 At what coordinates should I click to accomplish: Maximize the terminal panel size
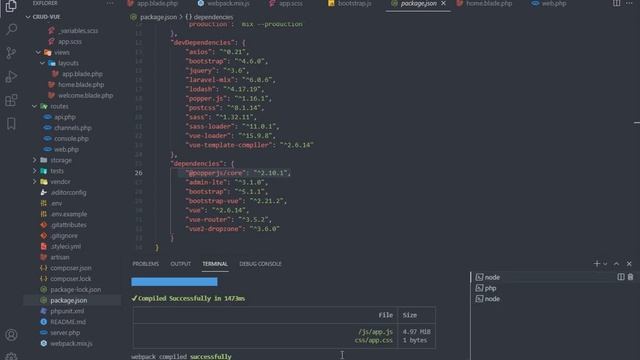tap(616, 264)
